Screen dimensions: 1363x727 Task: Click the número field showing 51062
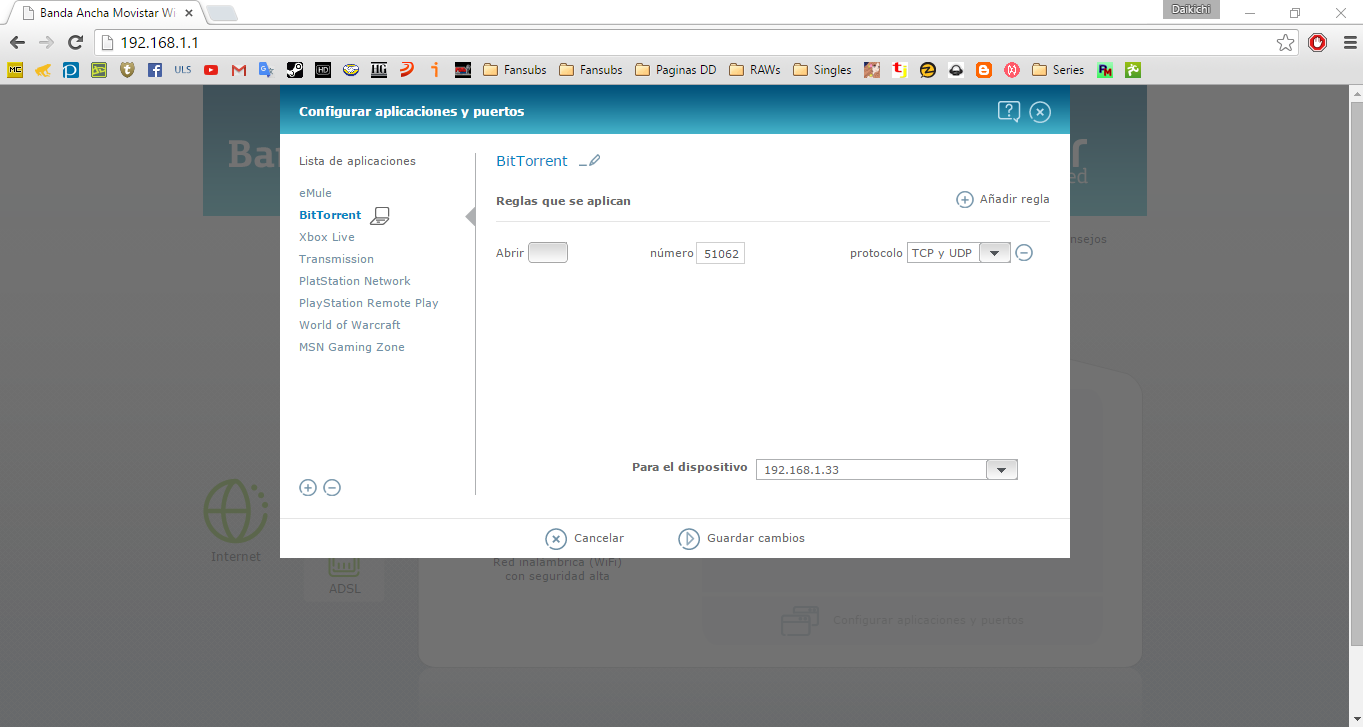tap(720, 253)
